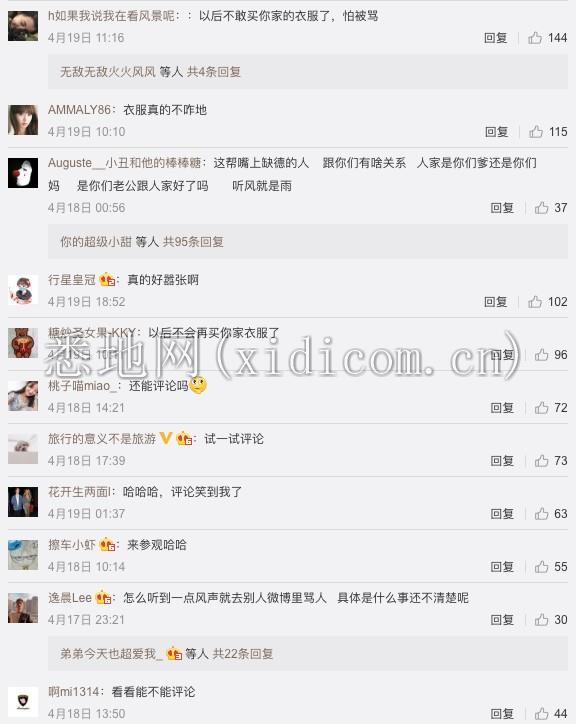Open the 无敌无敌火火凤凤 user link
The height and width of the screenshot is (724, 576).
[108, 72]
